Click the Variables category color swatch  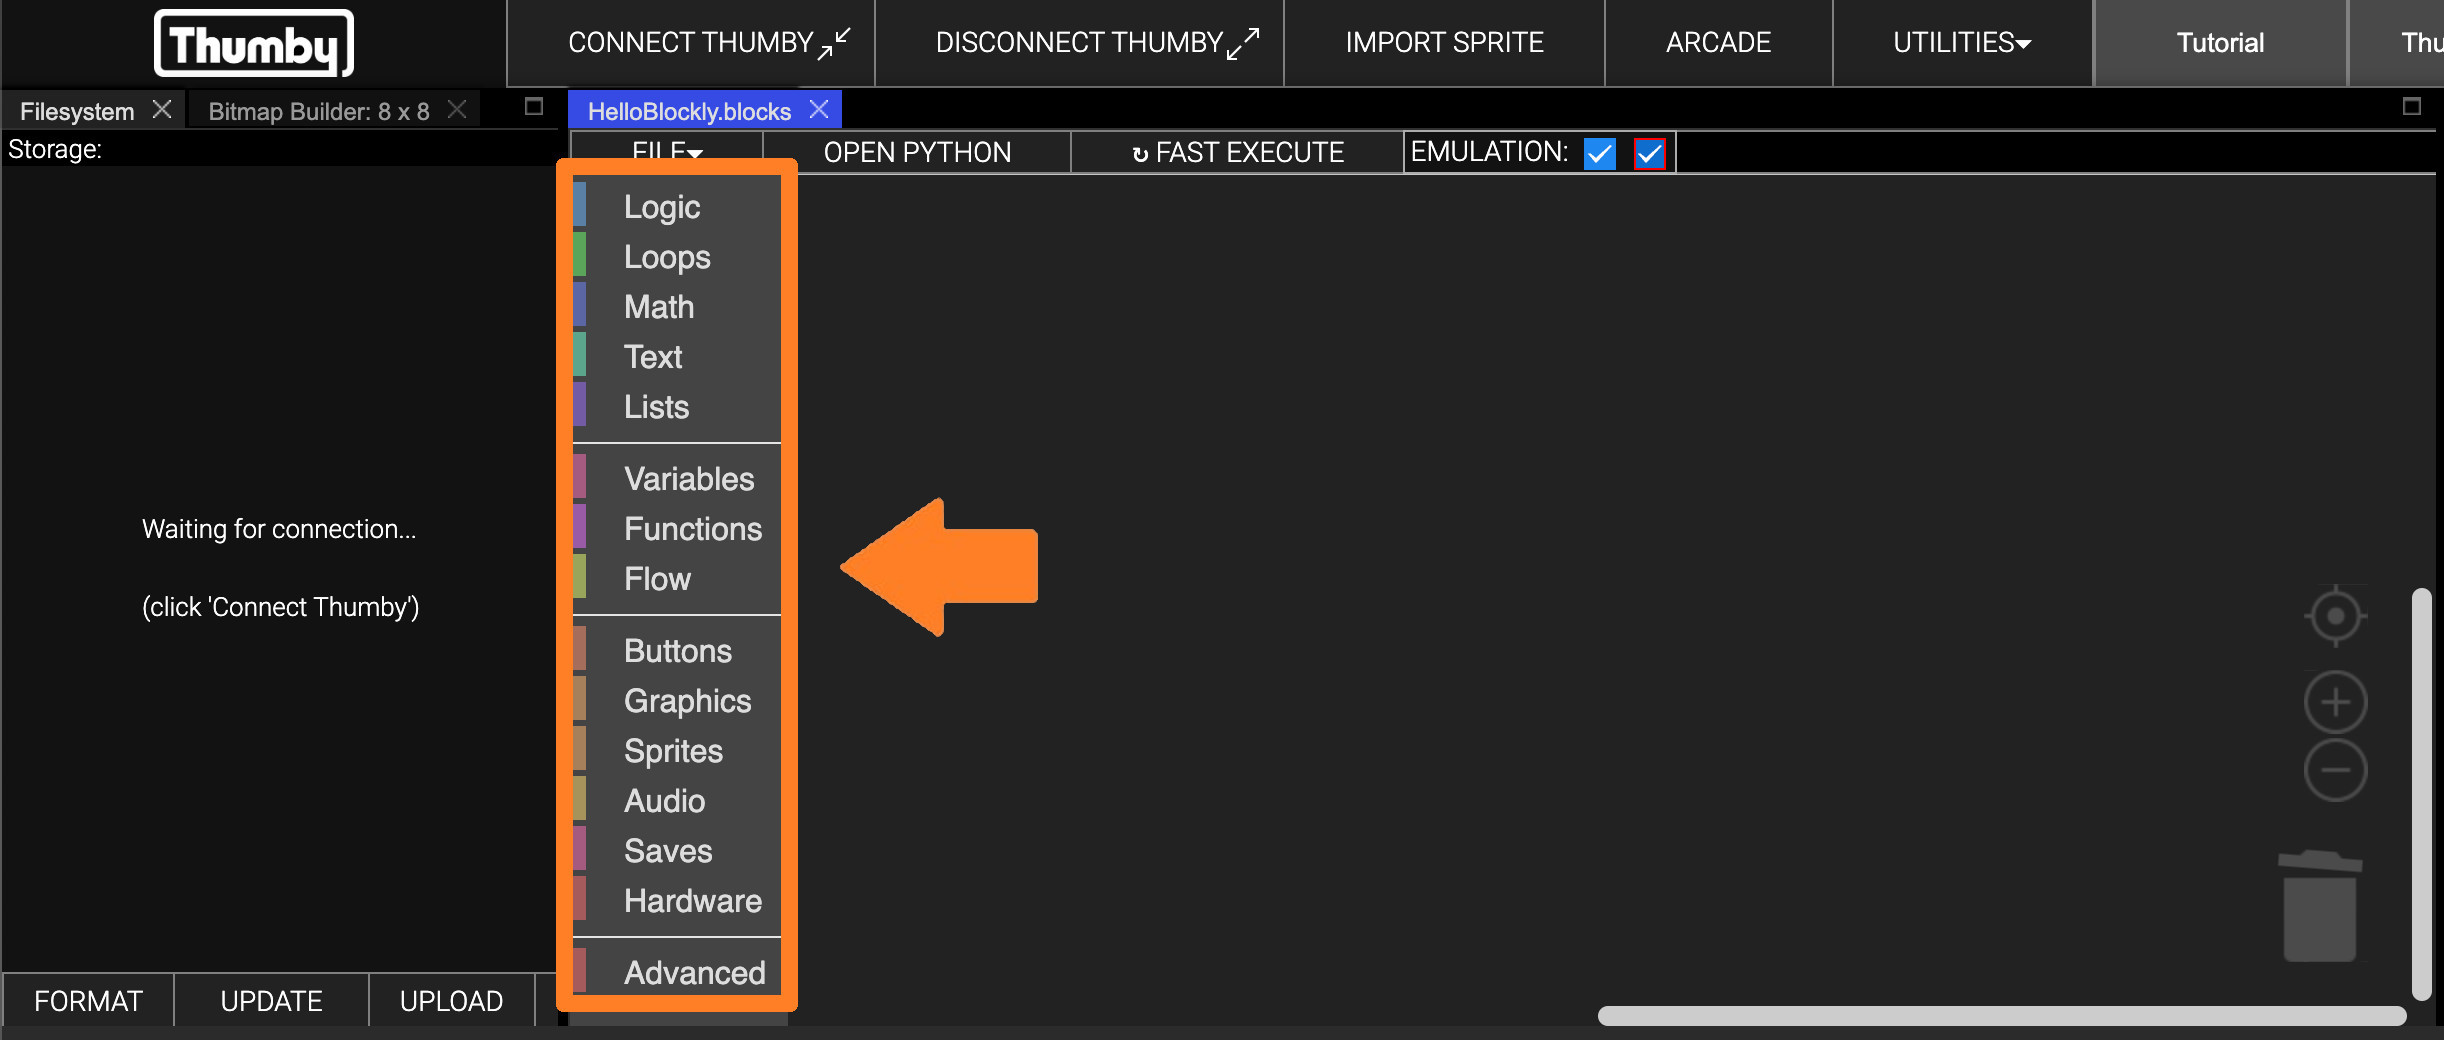pos(580,478)
